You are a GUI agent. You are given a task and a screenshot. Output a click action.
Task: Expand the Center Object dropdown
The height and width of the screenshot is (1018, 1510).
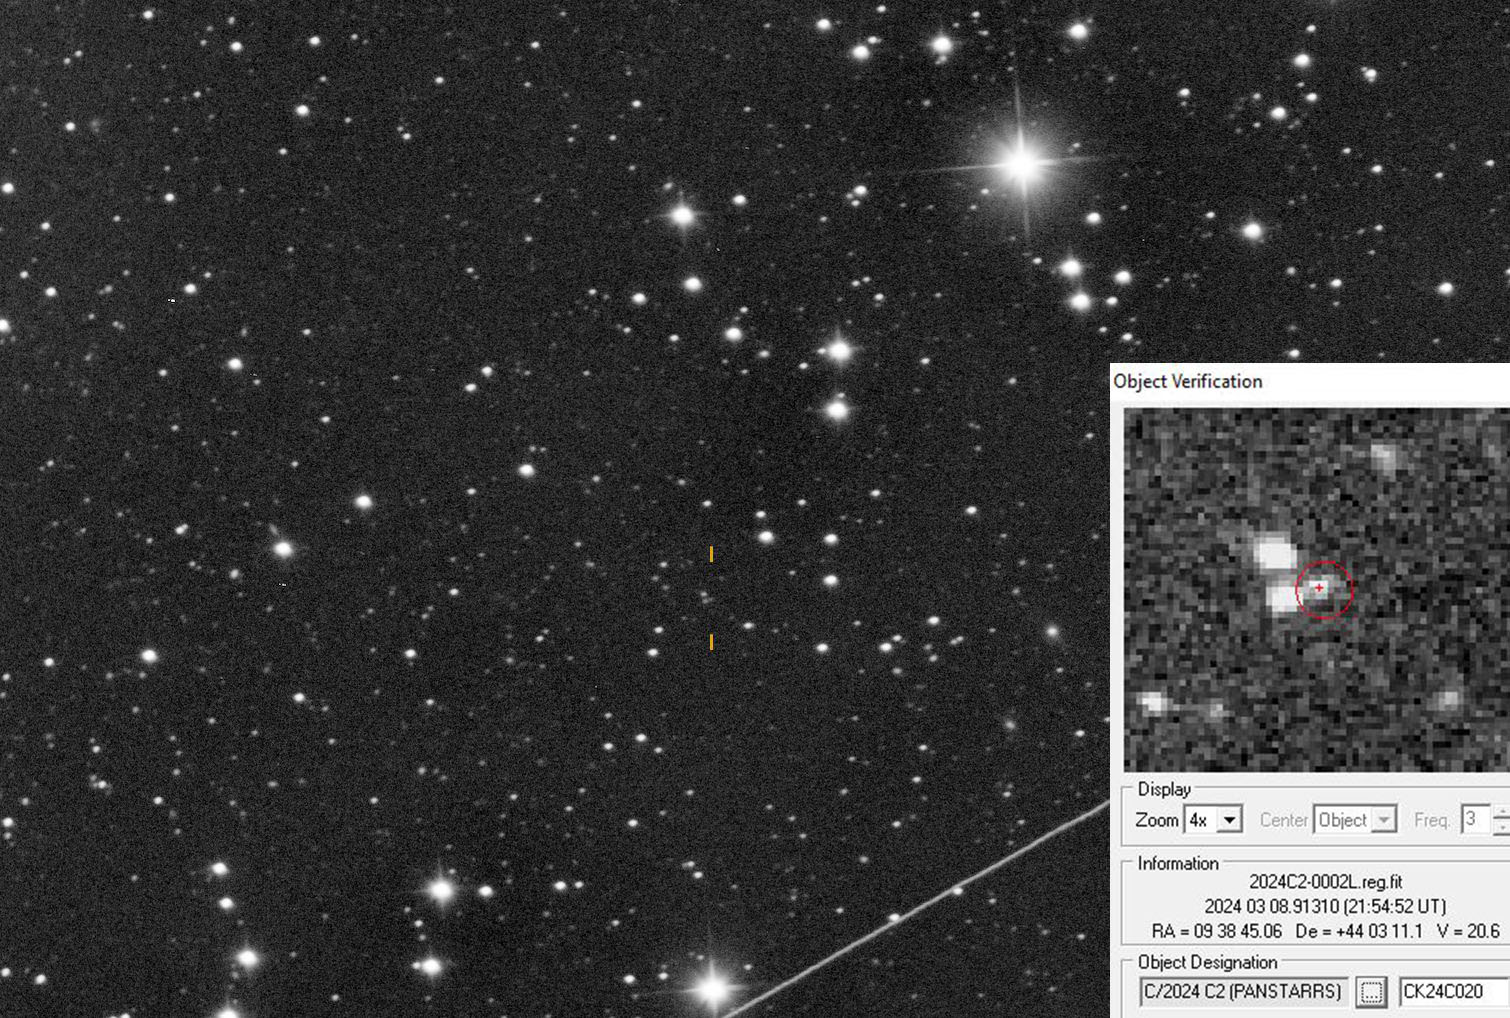(x=1384, y=820)
